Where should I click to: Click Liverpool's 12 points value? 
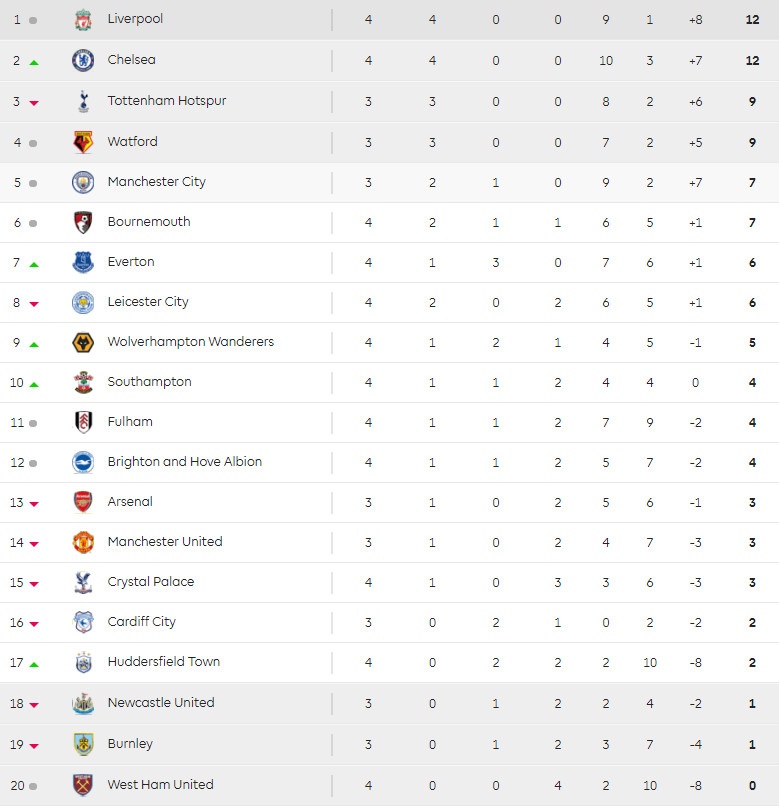(752, 19)
